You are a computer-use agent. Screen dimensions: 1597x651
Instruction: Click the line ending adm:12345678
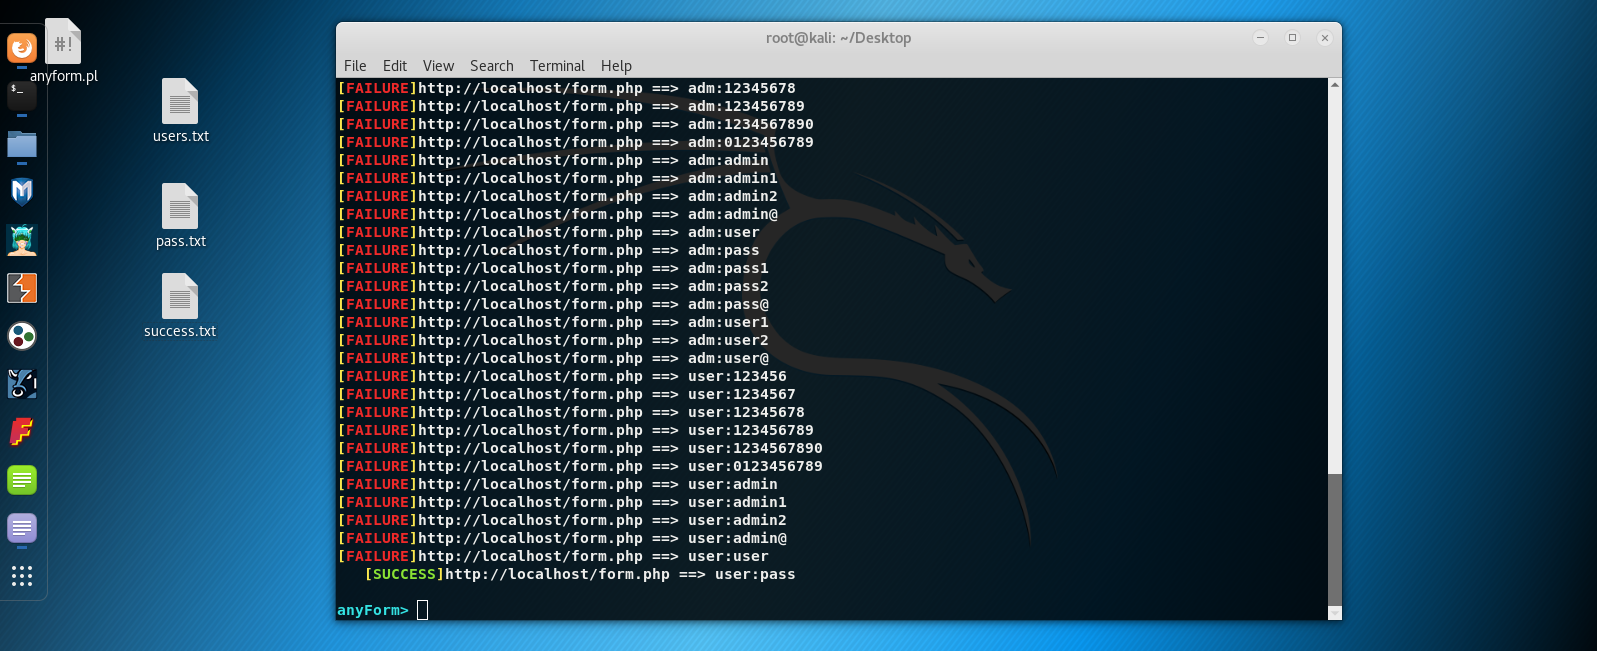tap(567, 88)
